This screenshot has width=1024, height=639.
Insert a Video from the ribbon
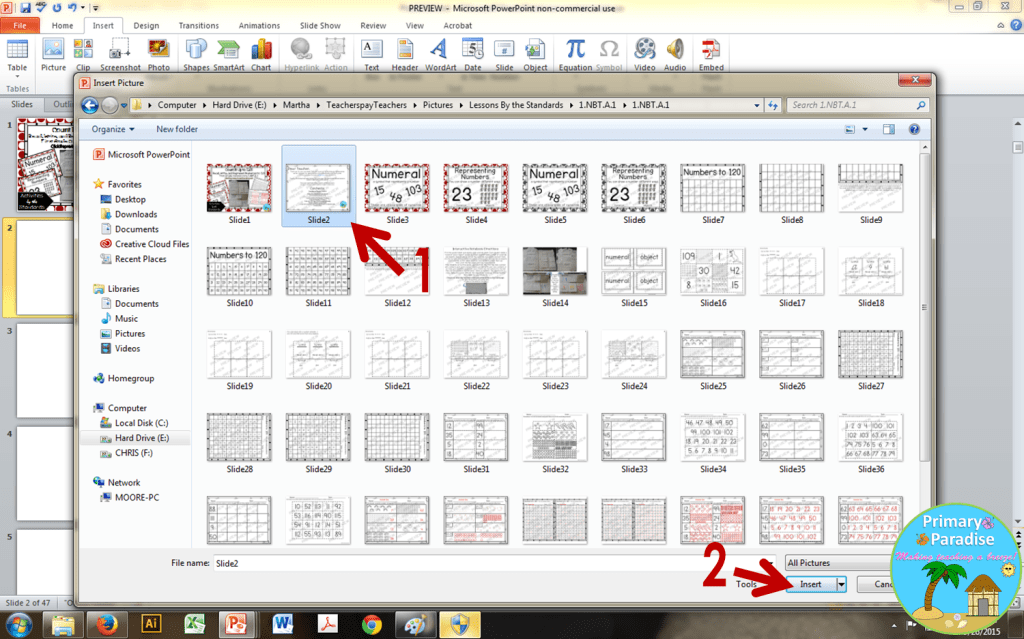pyautogui.click(x=645, y=55)
